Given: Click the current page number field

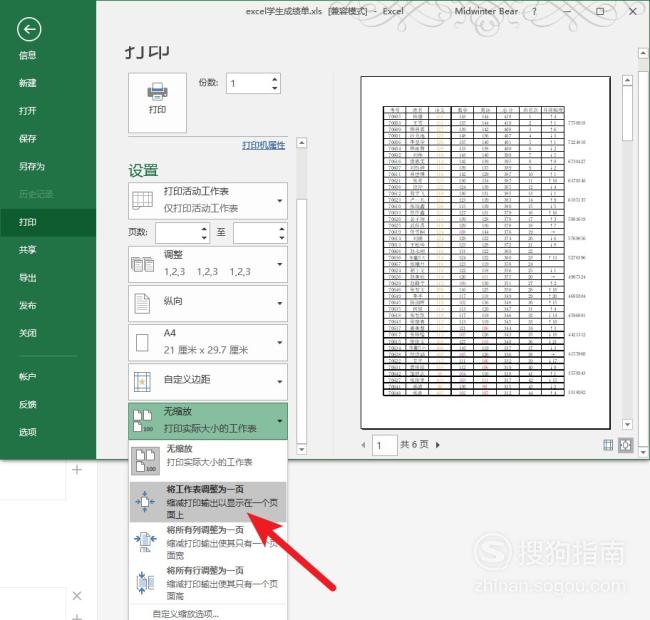Looking at the screenshot, I should coord(385,445).
